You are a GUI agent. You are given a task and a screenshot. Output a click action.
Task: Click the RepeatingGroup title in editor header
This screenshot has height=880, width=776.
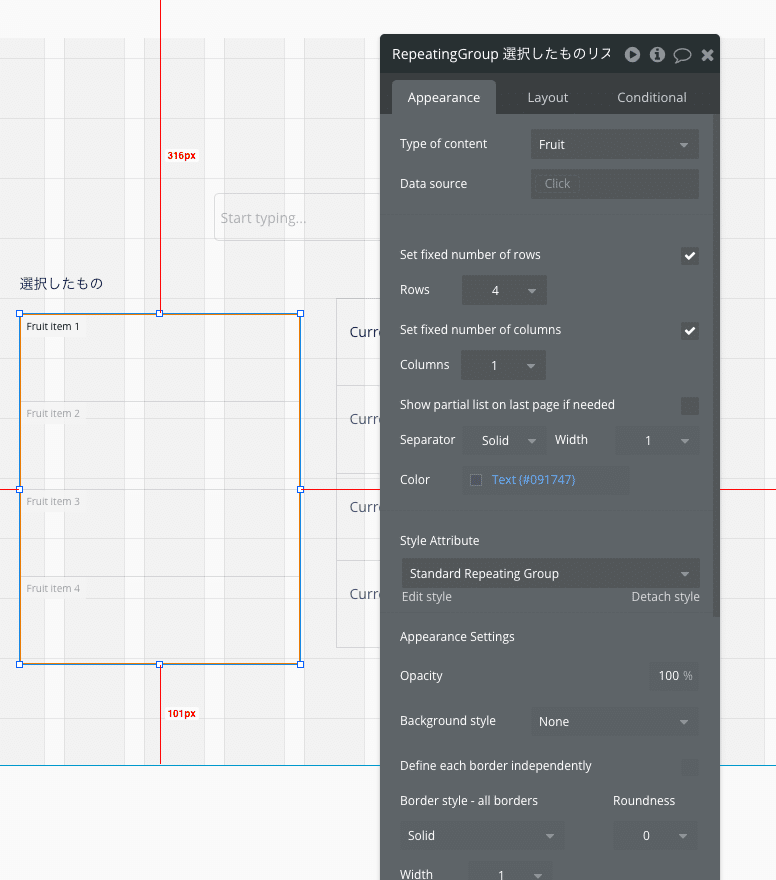[x=502, y=54]
